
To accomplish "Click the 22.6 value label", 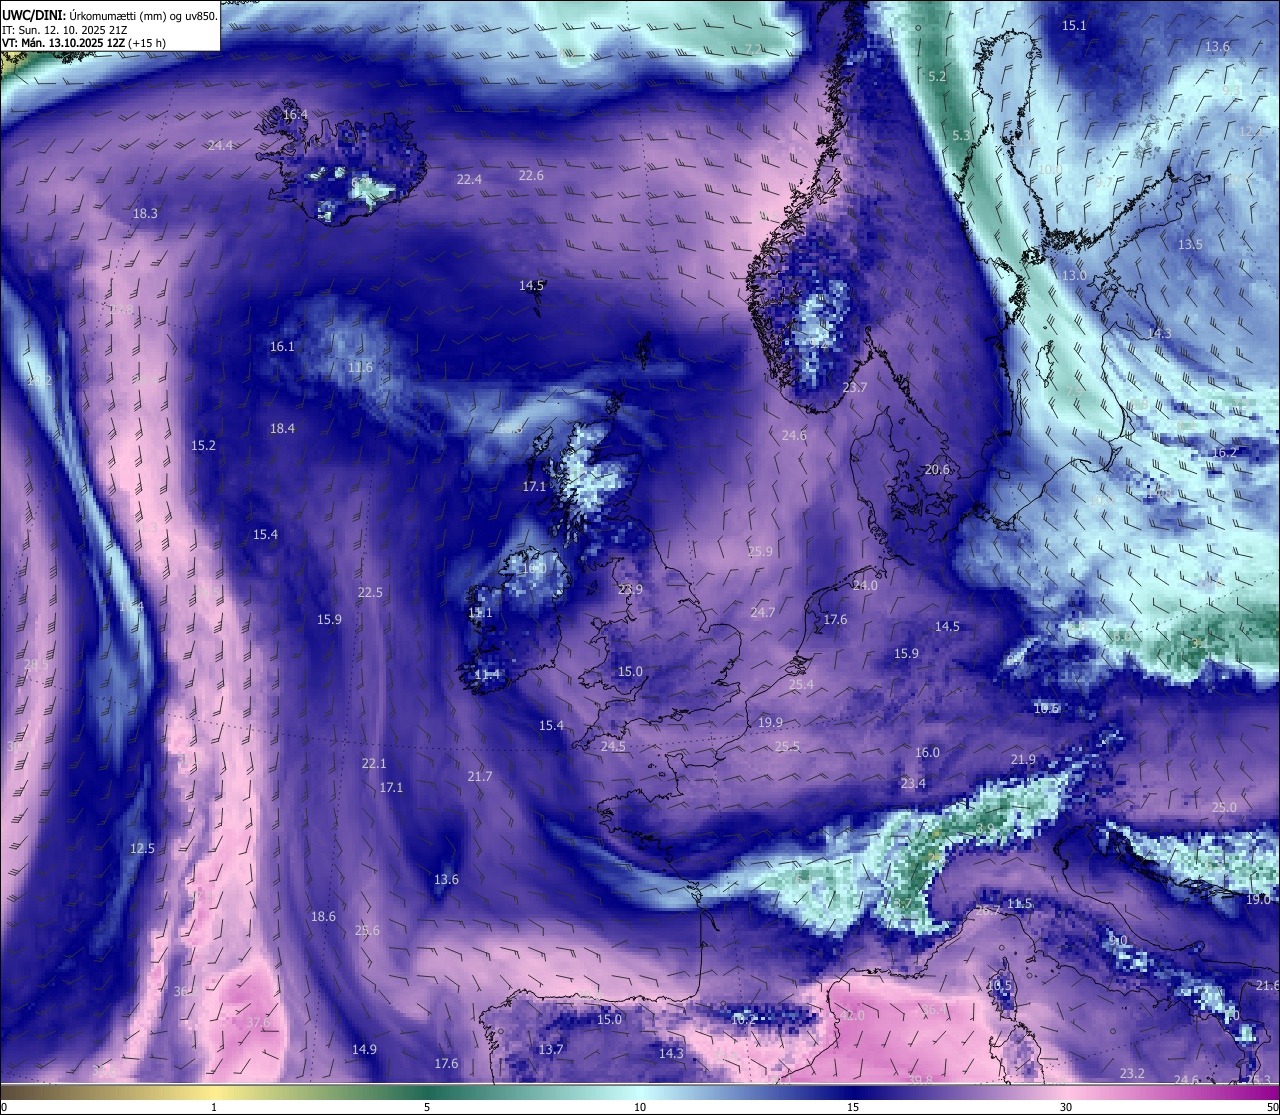I will tap(531, 175).
